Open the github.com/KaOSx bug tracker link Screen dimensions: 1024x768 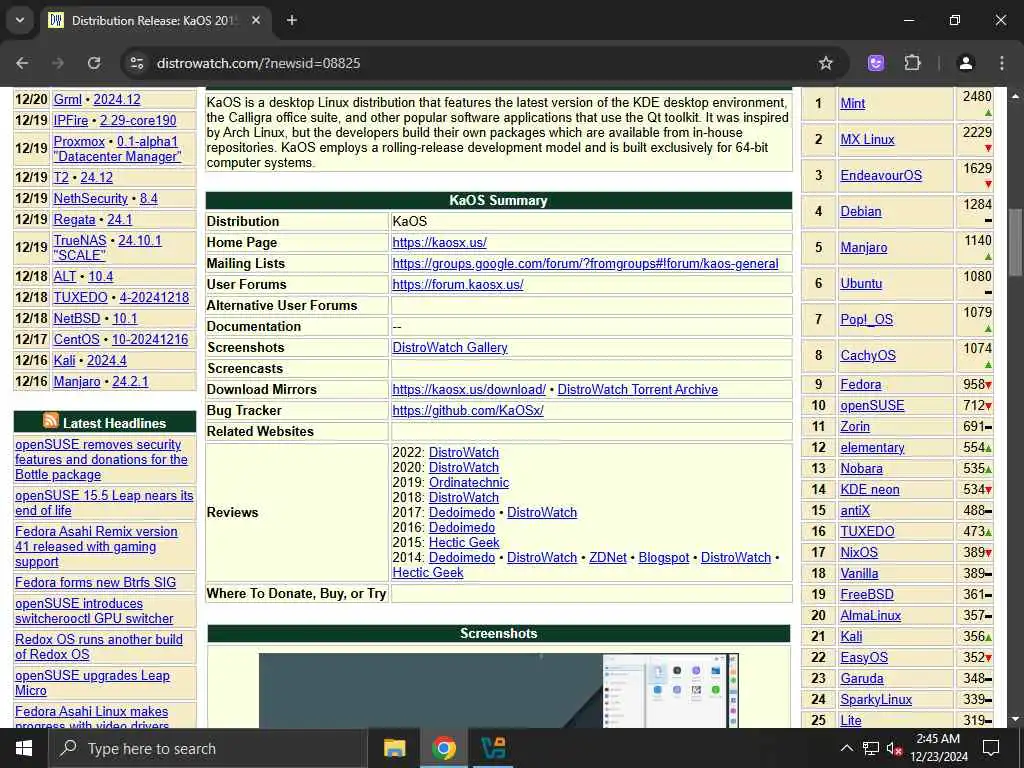pos(468,410)
